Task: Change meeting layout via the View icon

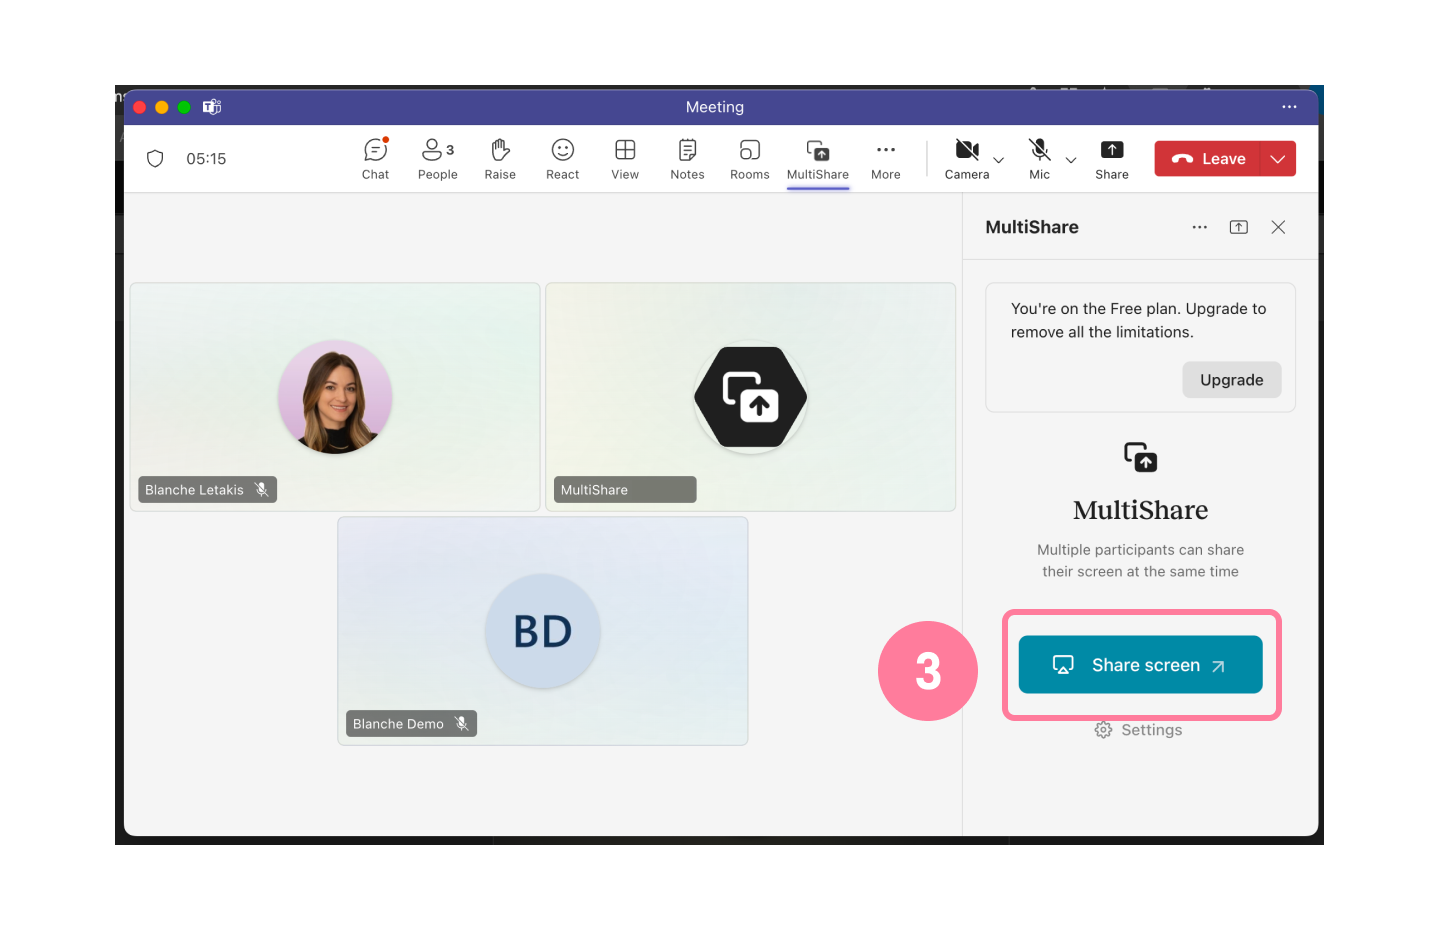Action: [x=625, y=158]
